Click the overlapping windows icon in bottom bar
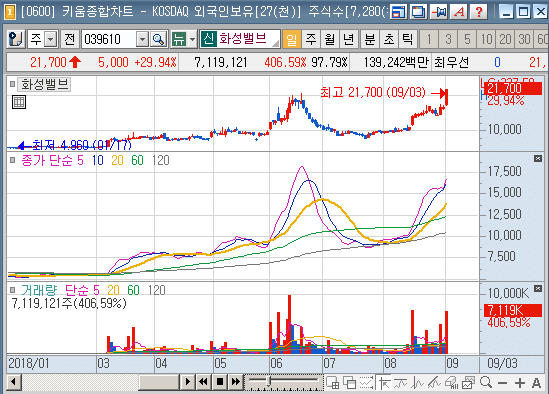549x394 pixels. coord(349,382)
